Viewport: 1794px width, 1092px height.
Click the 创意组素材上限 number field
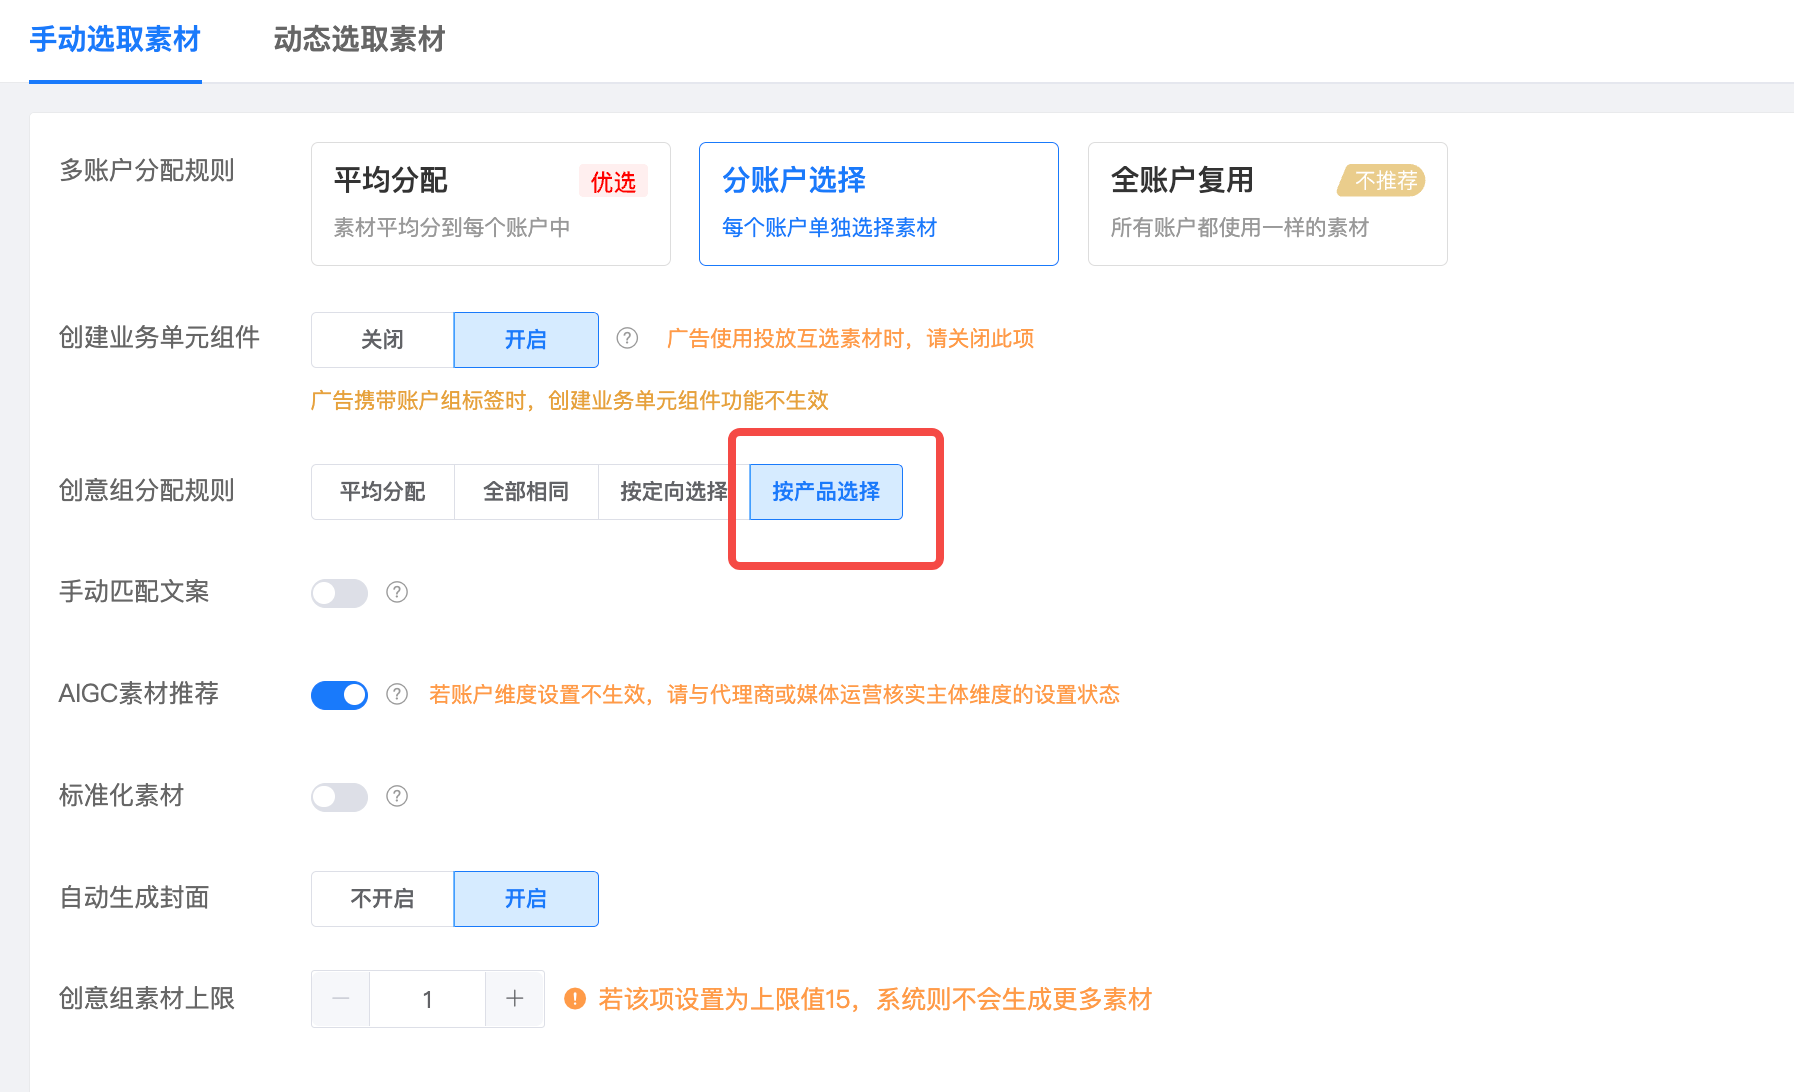(427, 999)
